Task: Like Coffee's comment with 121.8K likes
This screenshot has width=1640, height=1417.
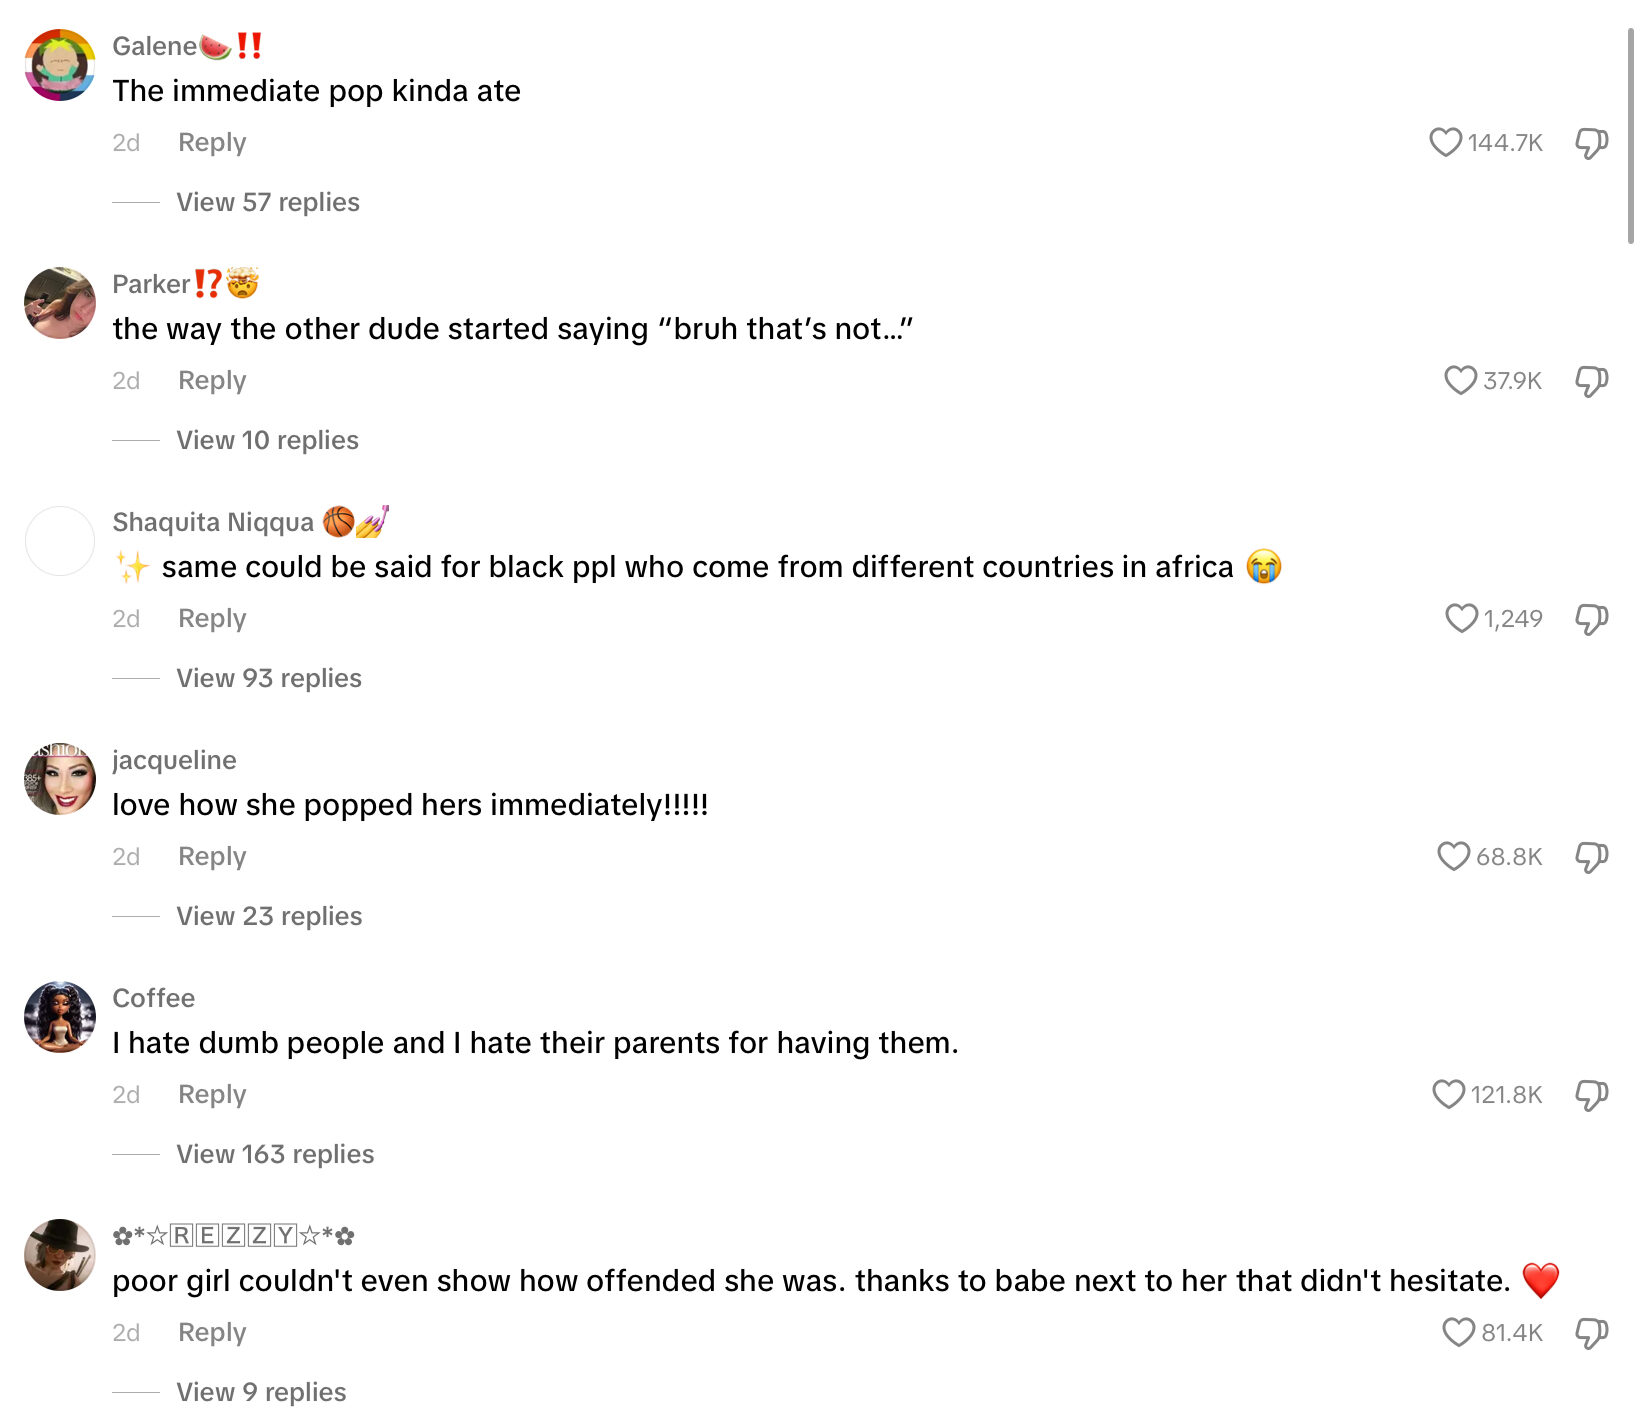Action: click(x=1448, y=1095)
